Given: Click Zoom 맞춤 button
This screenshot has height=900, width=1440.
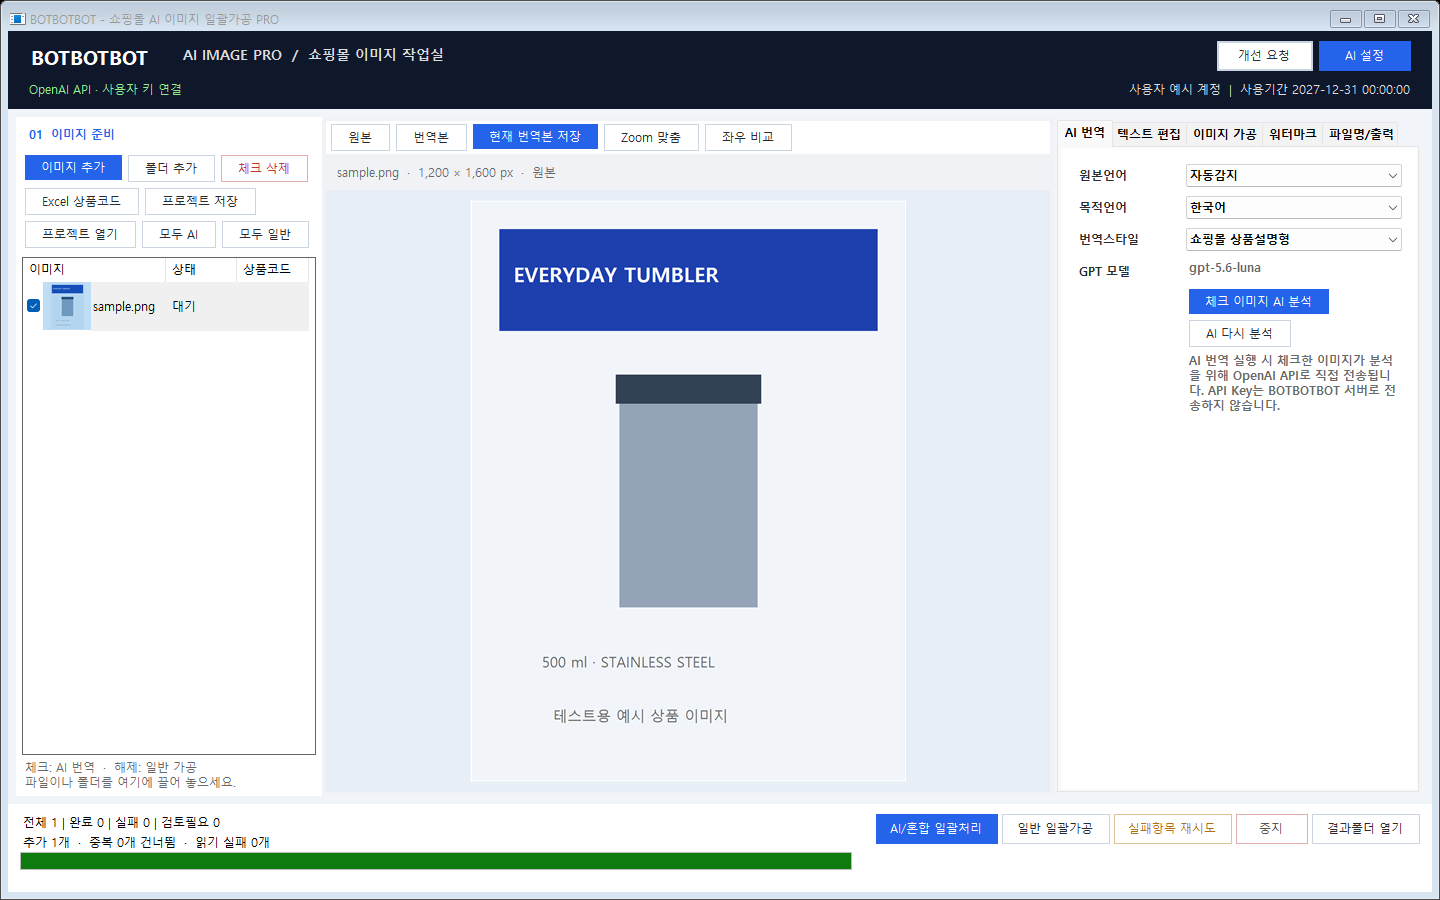Looking at the screenshot, I should pos(651,137).
